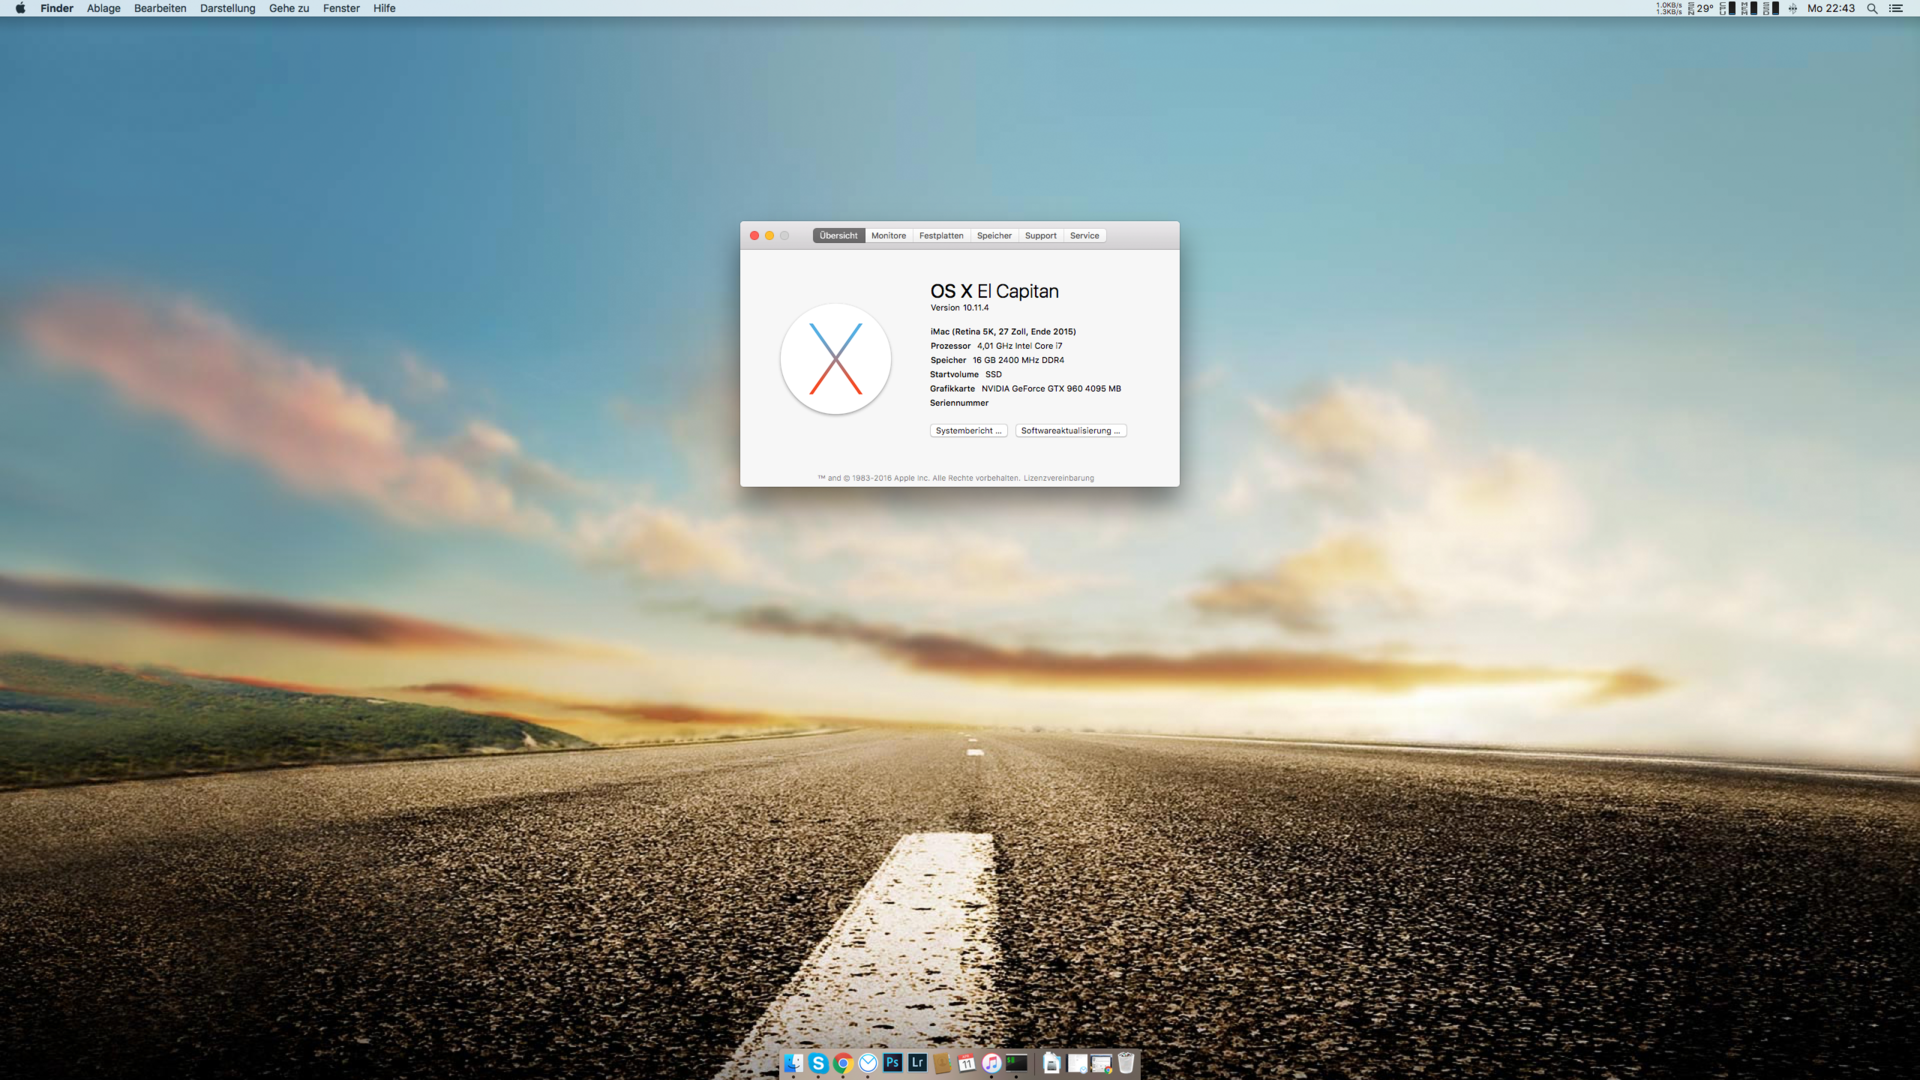Open Google Chrome in the Dock
The height and width of the screenshot is (1080, 1920).
[843, 1063]
